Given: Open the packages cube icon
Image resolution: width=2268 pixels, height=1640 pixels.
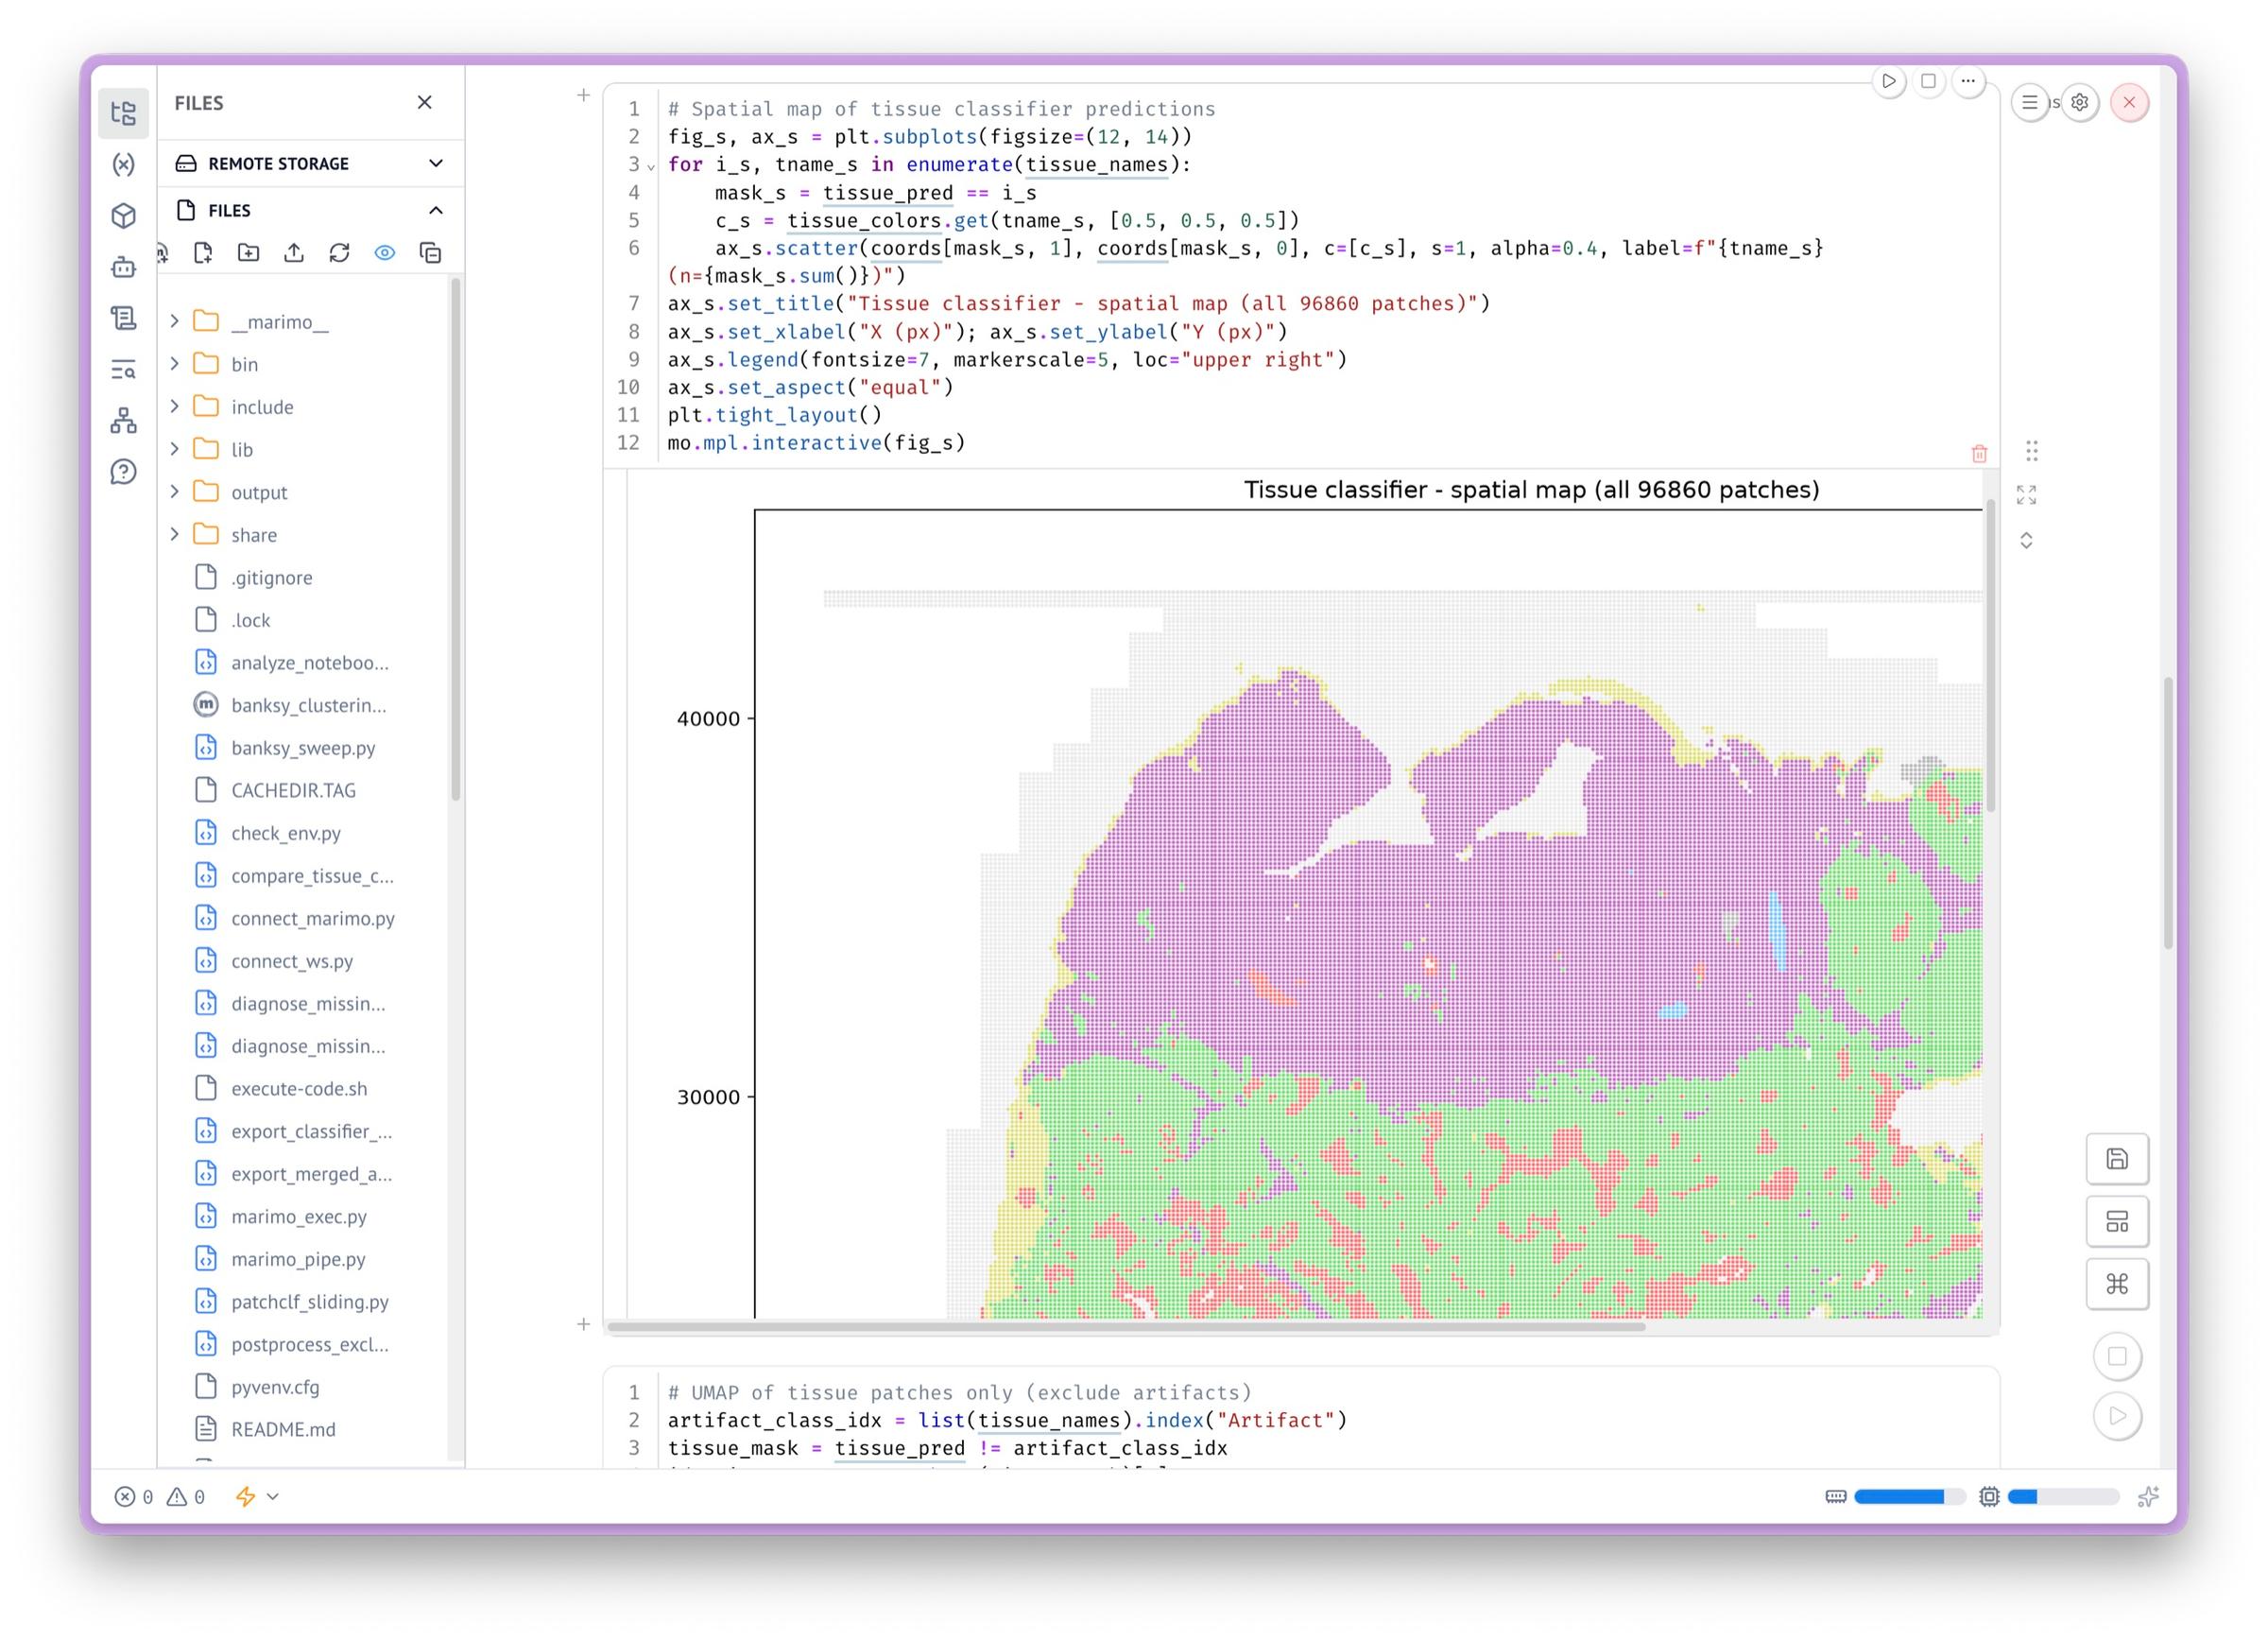Looking at the screenshot, I should coord(123,215).
